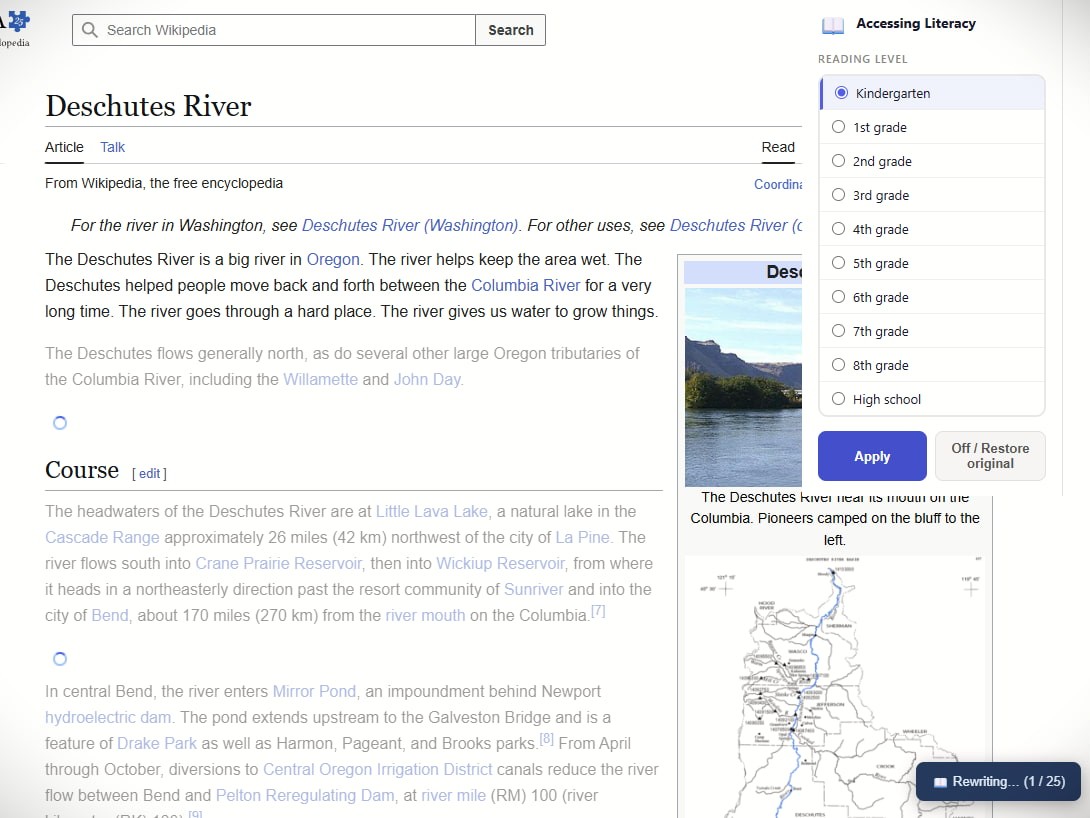Click the Apply button
This screenshot has width=1090, height=818.
point(872,456)
